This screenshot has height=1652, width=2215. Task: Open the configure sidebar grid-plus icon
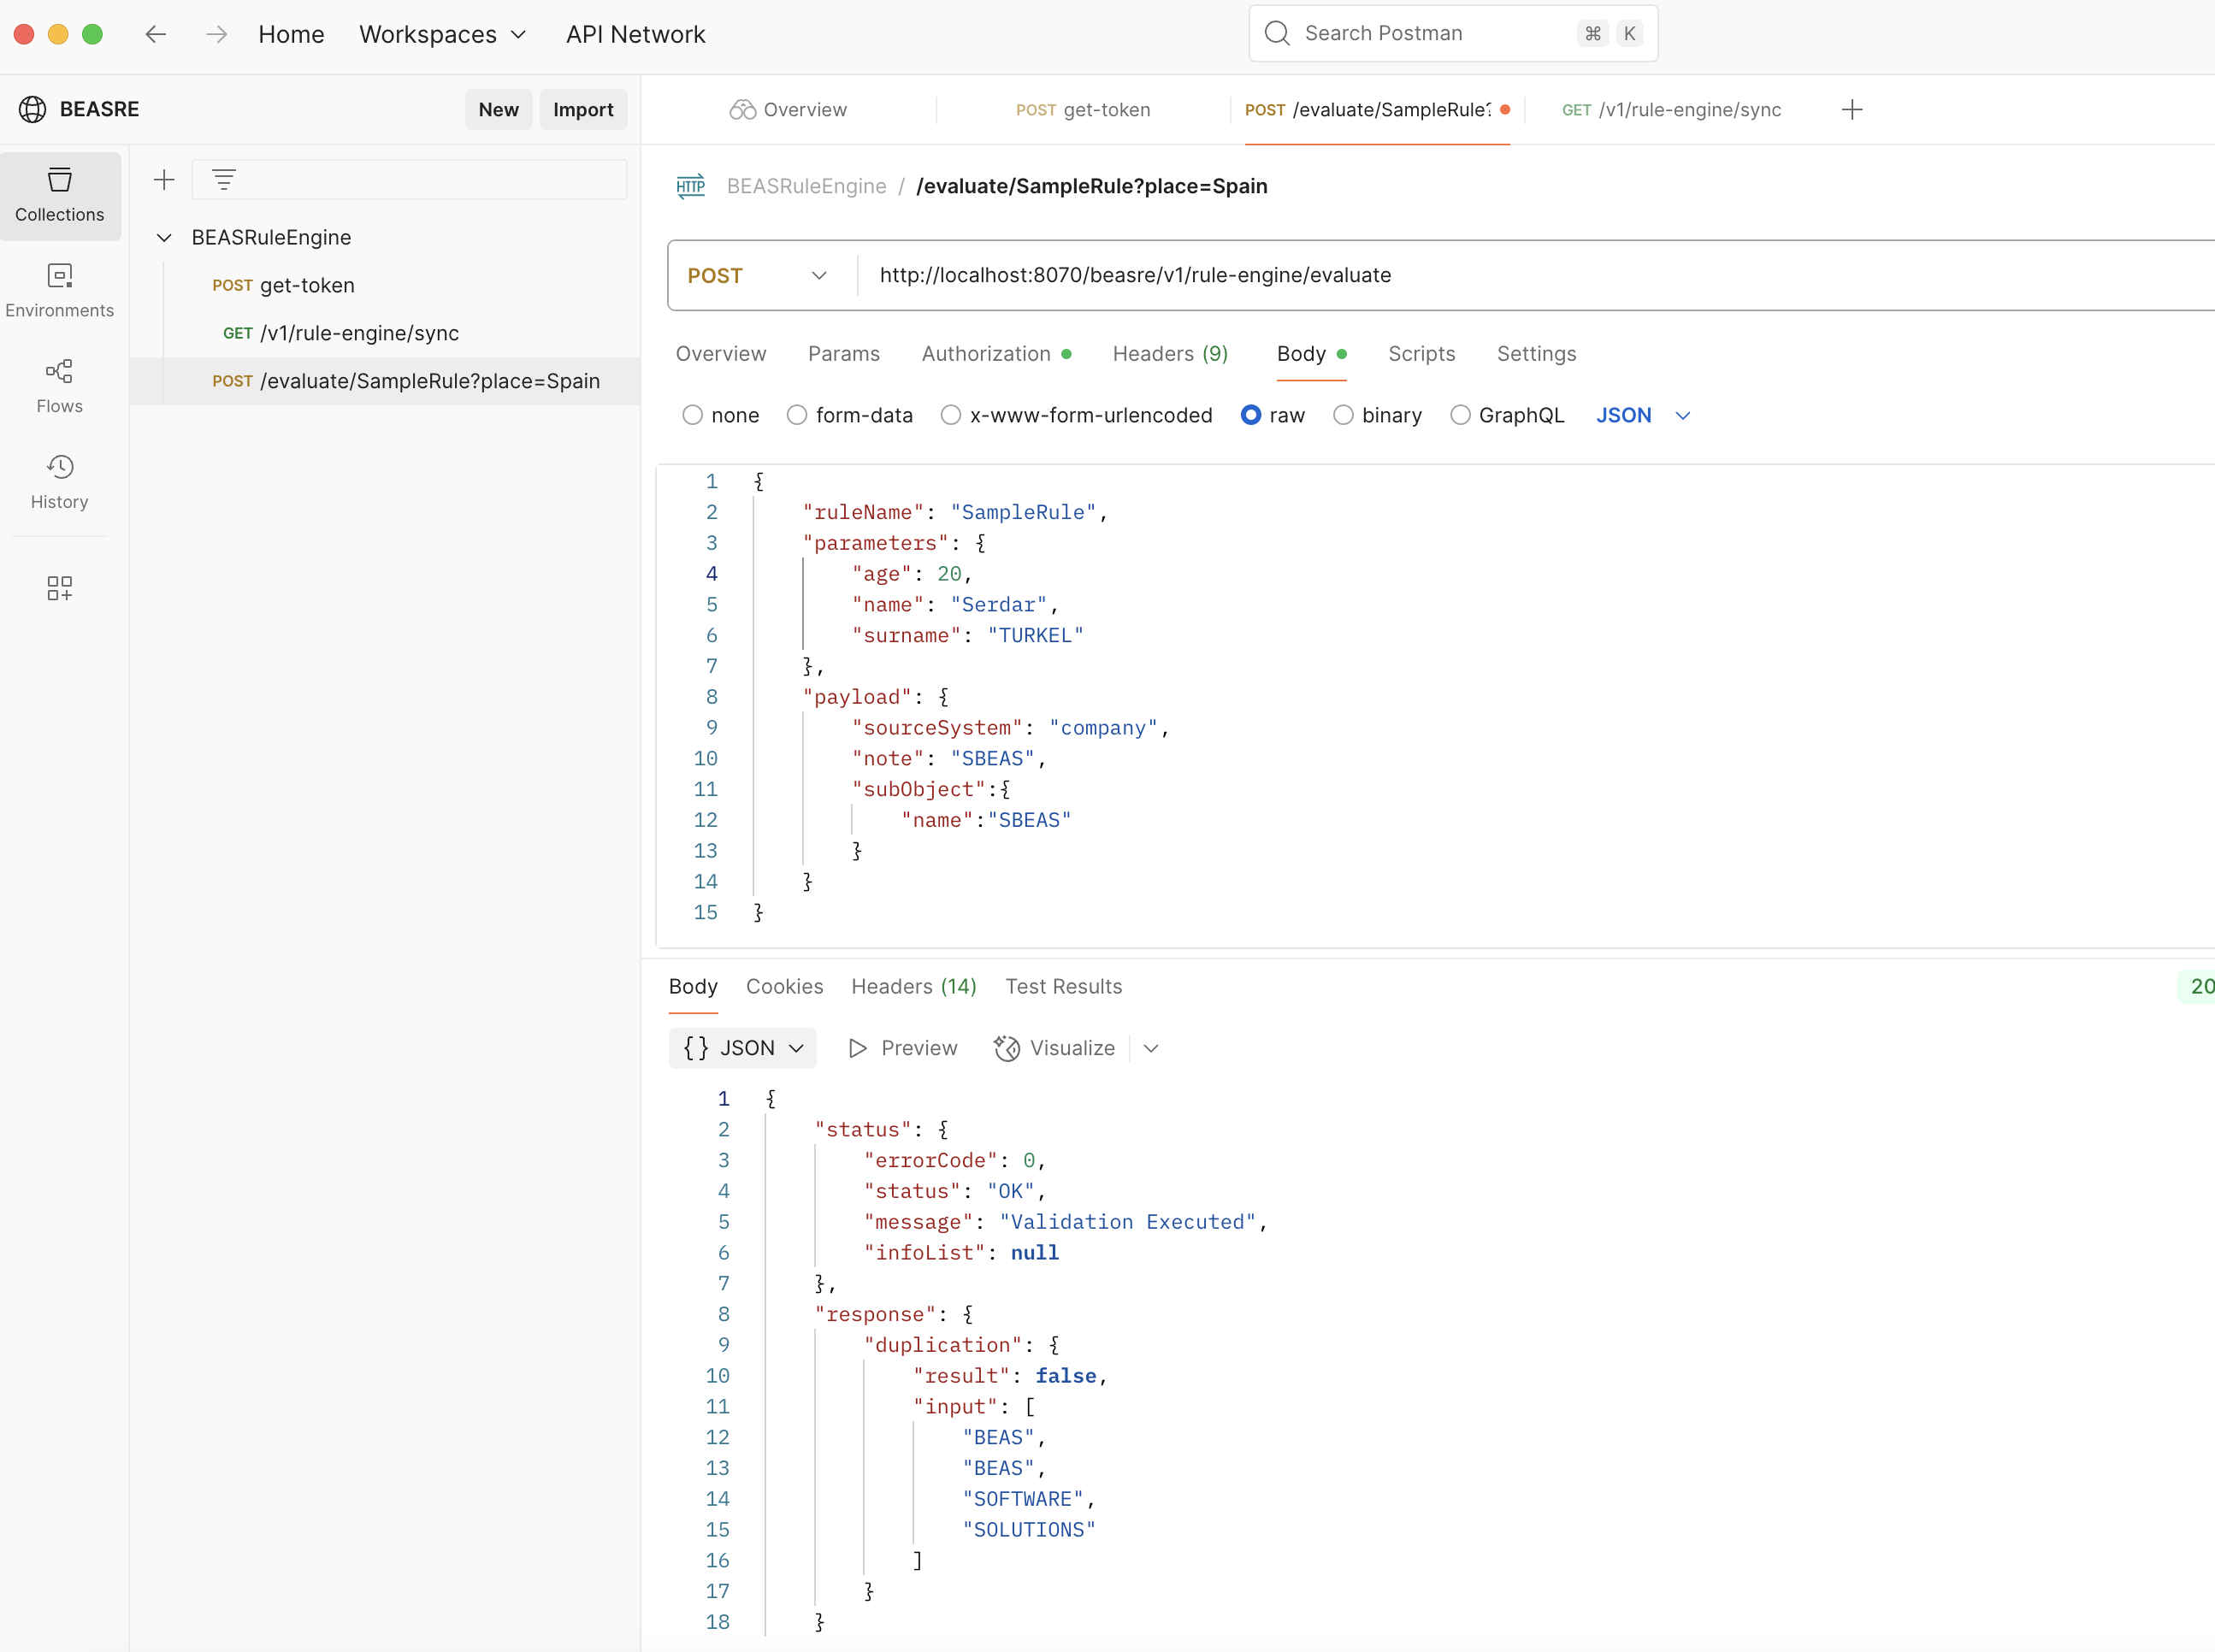pyautogui.click(x=60, y=588)
